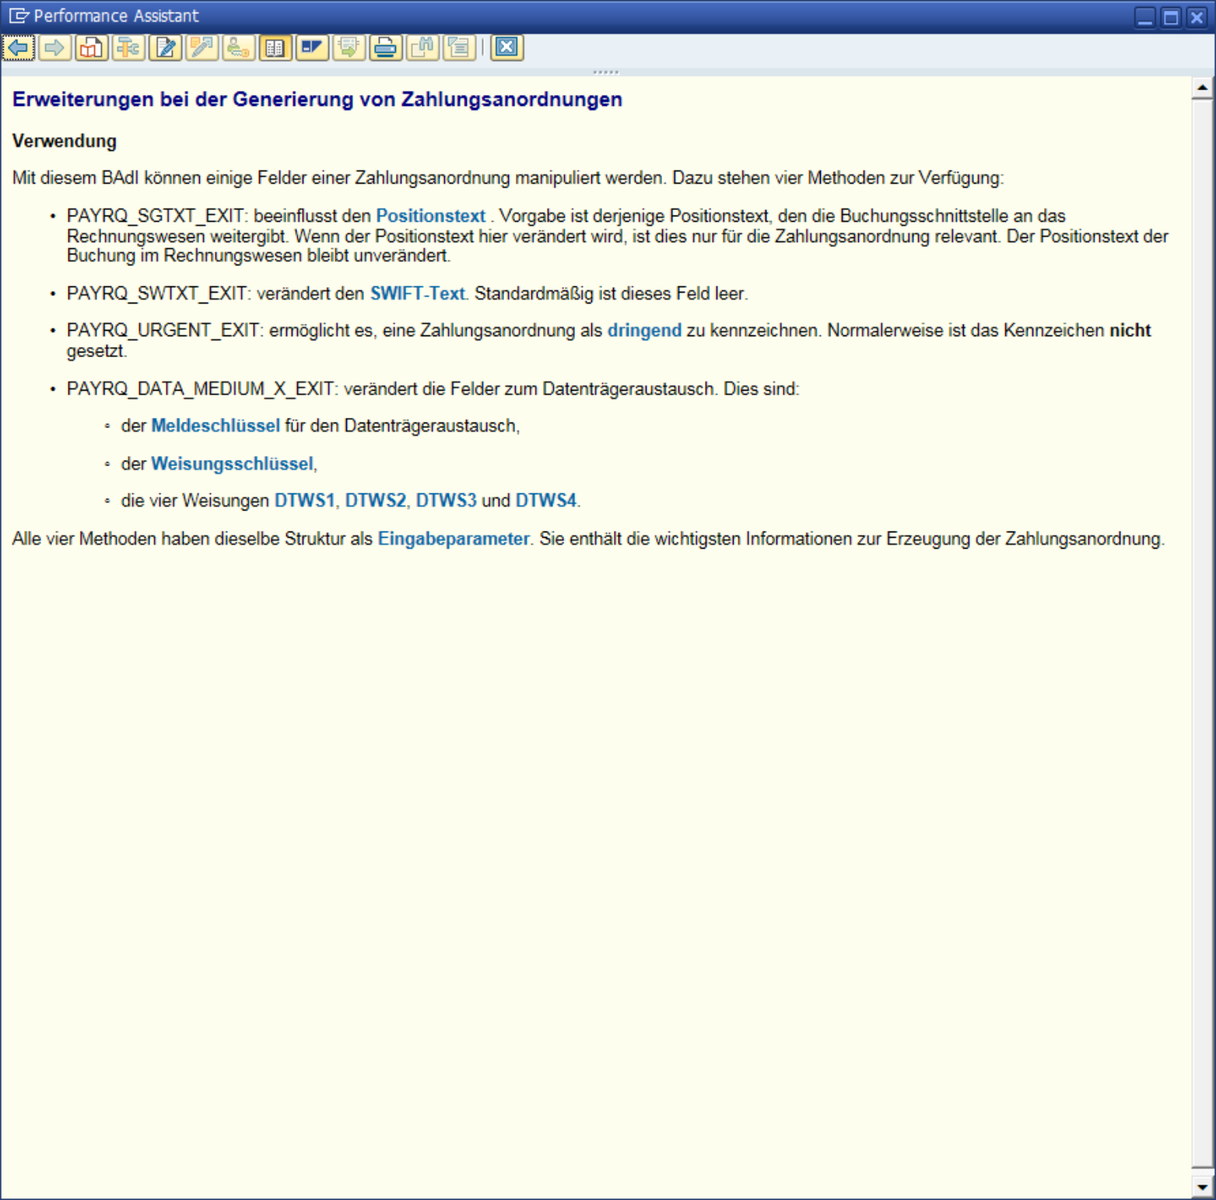Click the Edit Documentation pencil icon

(x=165, y=47)
